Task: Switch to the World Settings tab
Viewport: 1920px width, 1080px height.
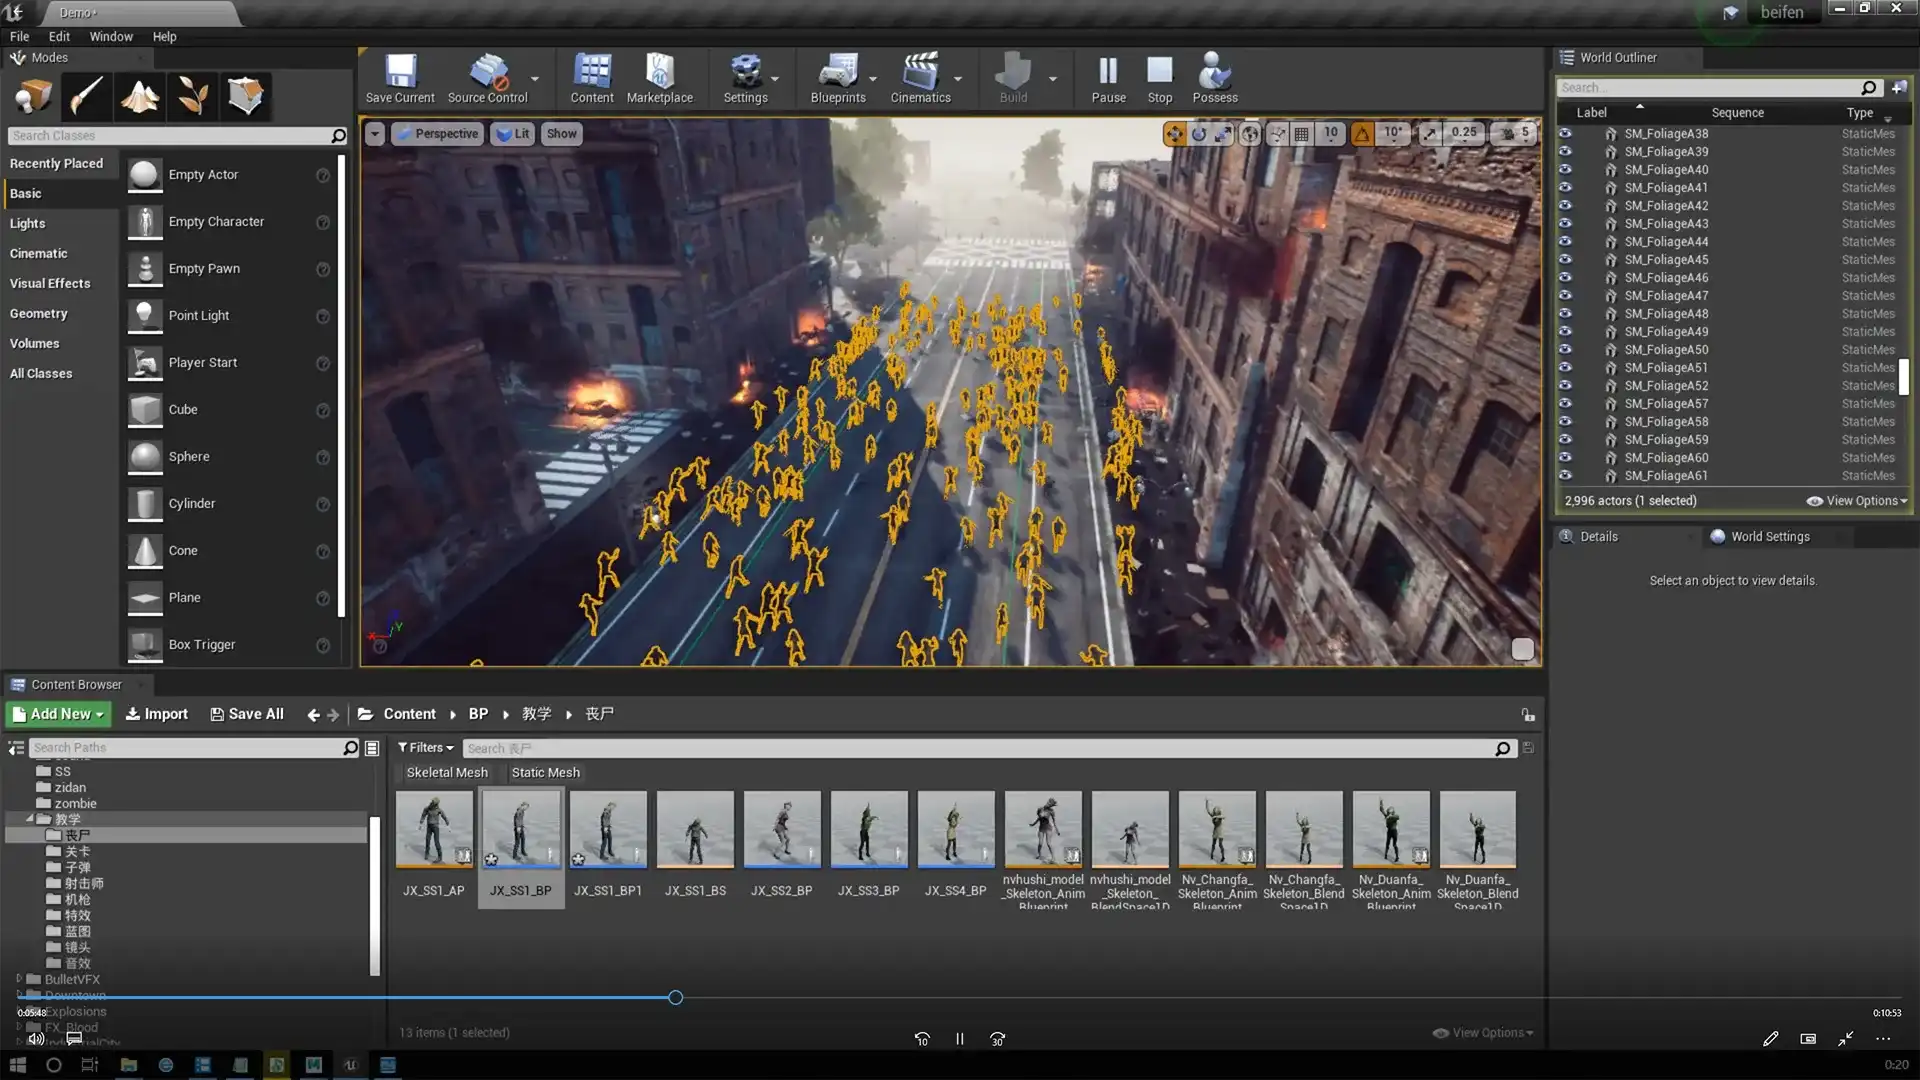Action: [x=1769, y=536]
